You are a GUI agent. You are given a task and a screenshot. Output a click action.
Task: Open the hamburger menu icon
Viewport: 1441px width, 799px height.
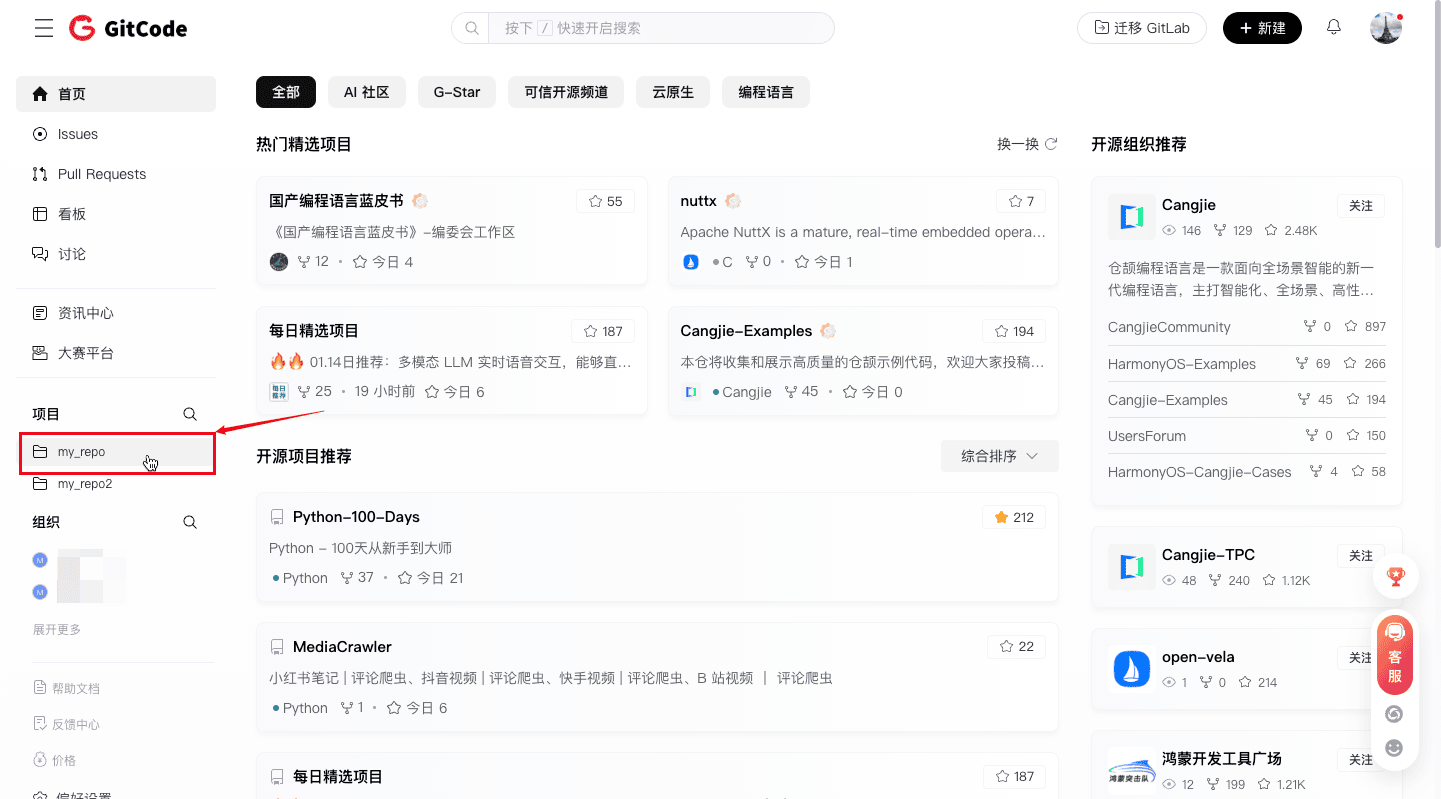[43, 28]
